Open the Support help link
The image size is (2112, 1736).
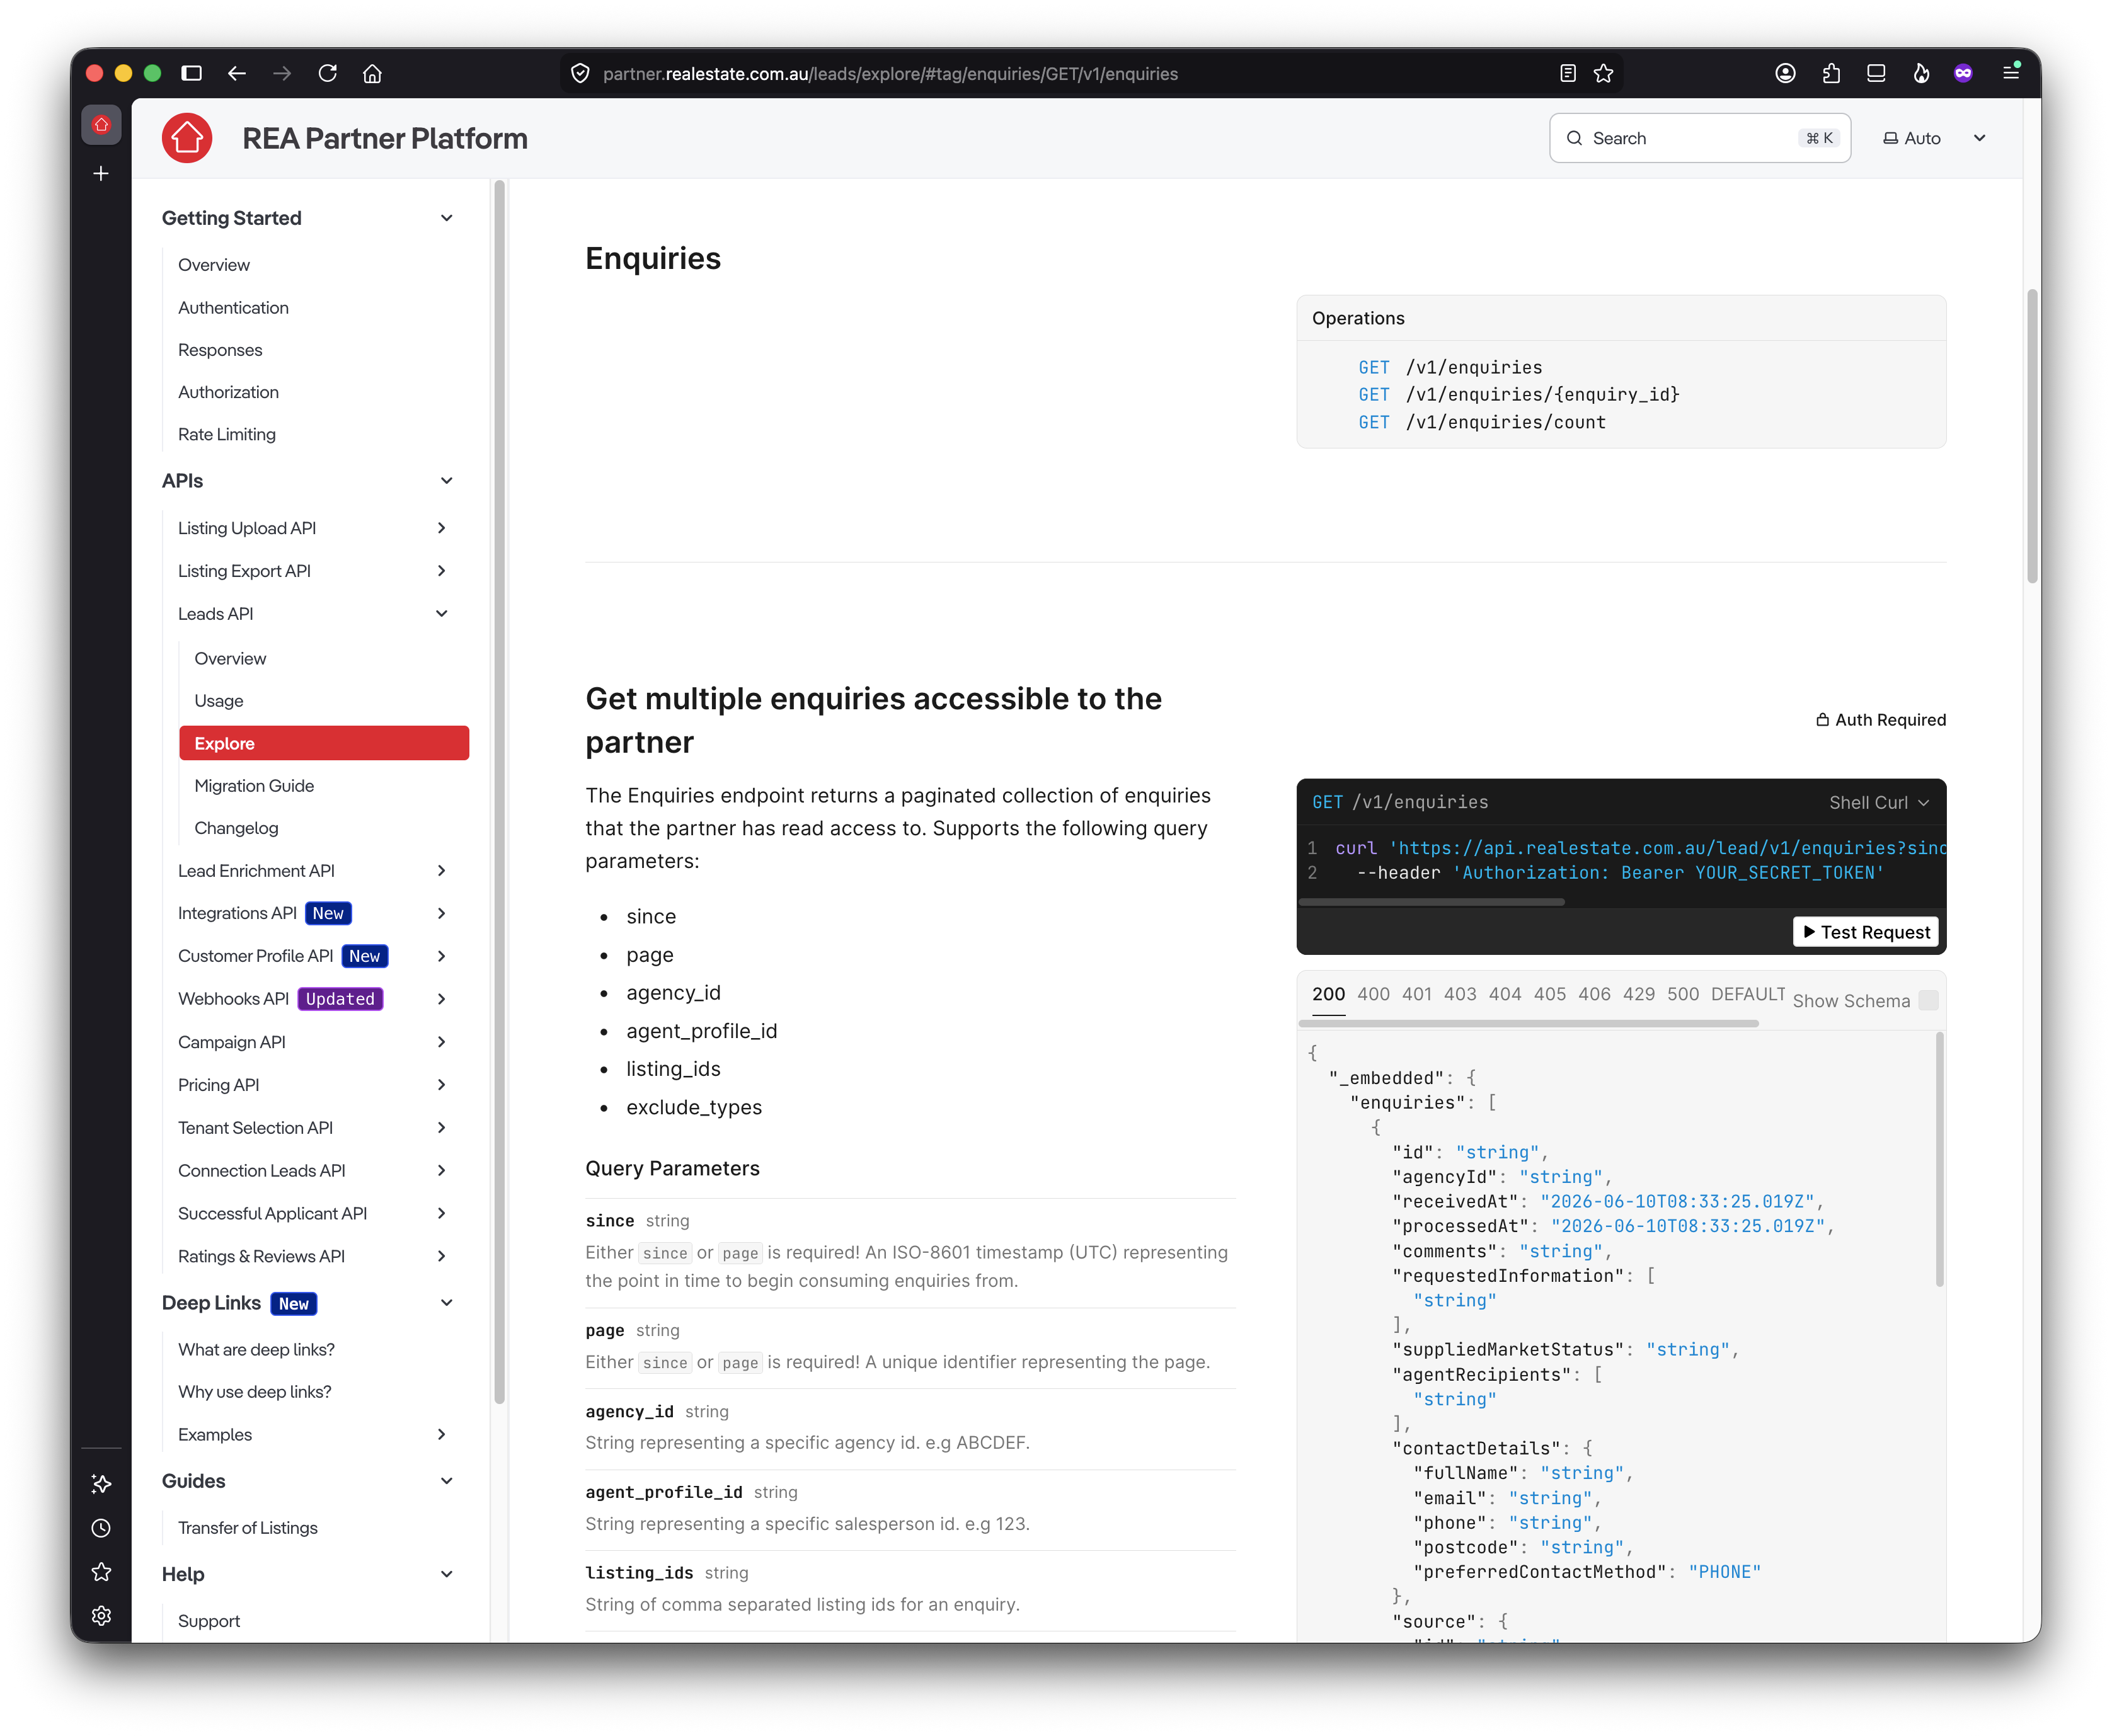pyautogui.click(x=208, y=1621)
